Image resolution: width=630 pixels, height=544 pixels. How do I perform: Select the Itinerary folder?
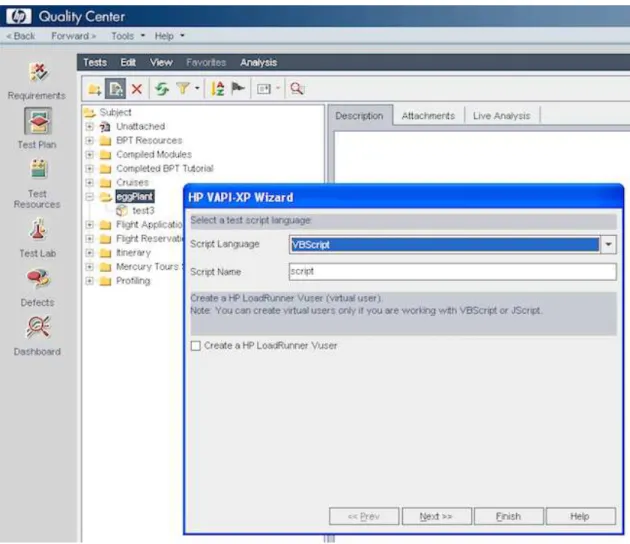(133, 253)
